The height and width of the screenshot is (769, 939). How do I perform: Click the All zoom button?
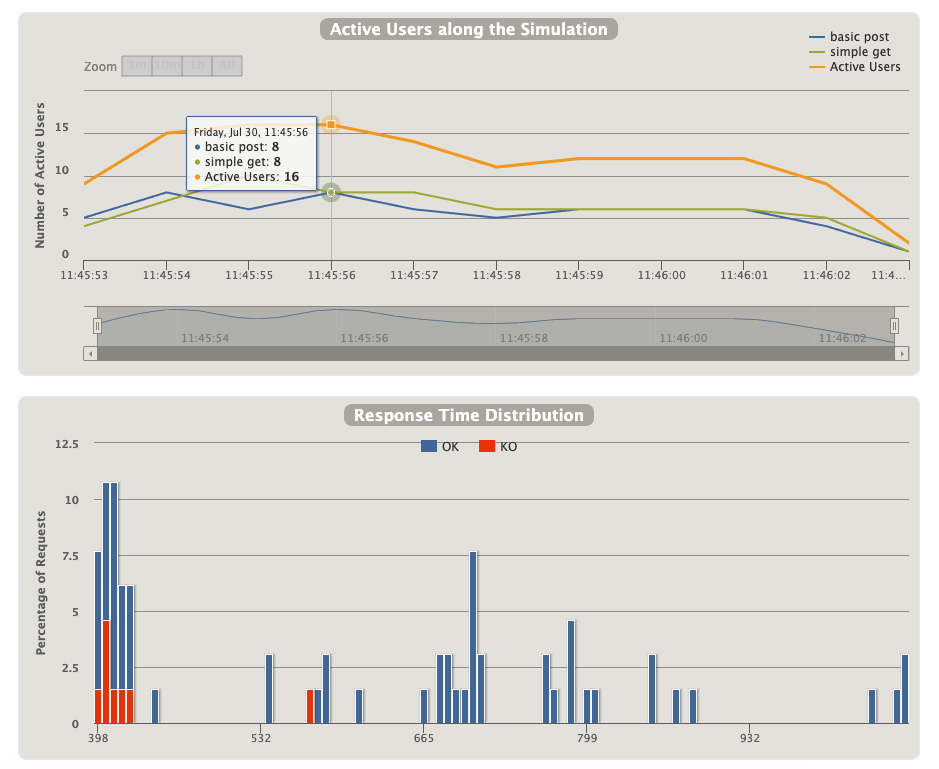coord(227,66)
